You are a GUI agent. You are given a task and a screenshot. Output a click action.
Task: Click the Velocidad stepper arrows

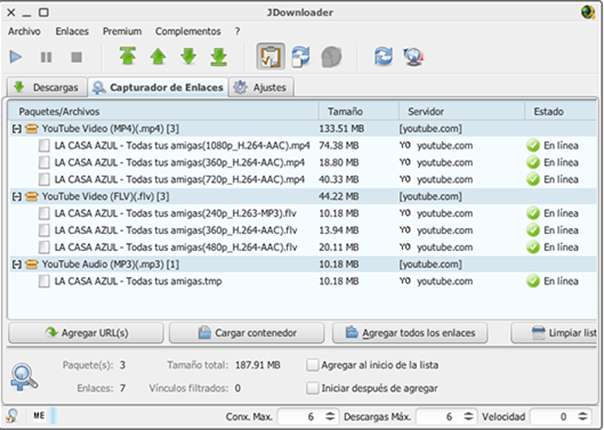[583, 417]
